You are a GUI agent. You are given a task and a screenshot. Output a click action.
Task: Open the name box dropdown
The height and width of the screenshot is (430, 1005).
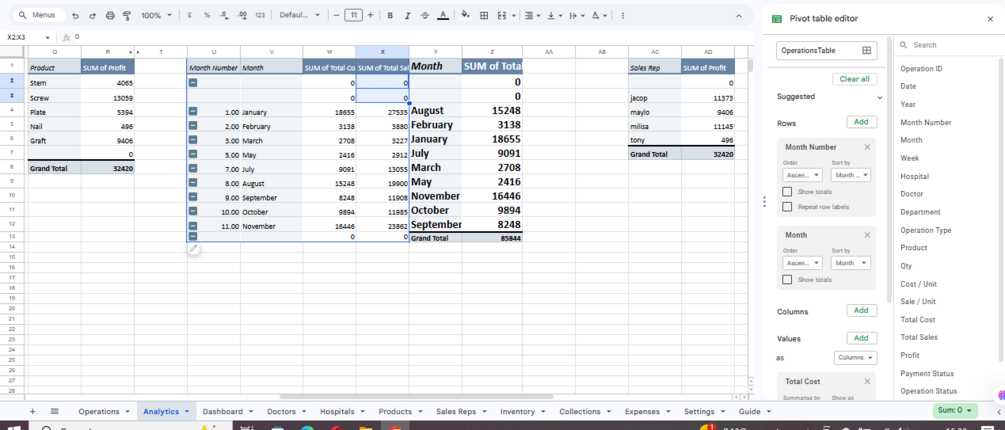[47, 38]
